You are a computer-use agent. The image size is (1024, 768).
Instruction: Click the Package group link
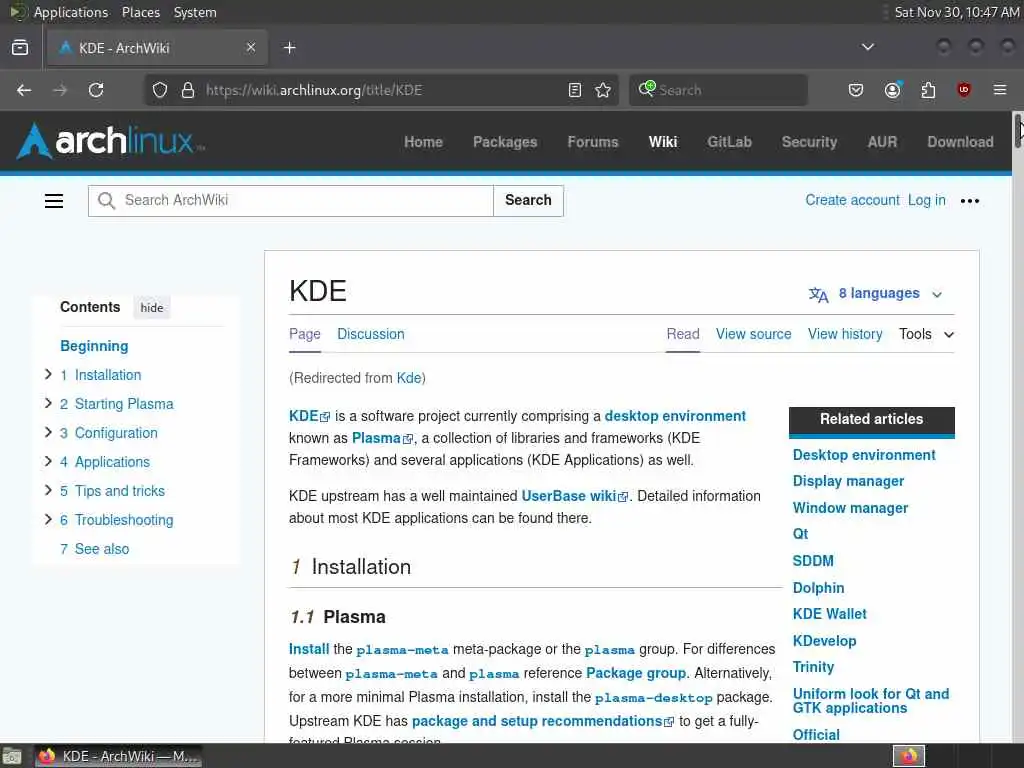636,673
